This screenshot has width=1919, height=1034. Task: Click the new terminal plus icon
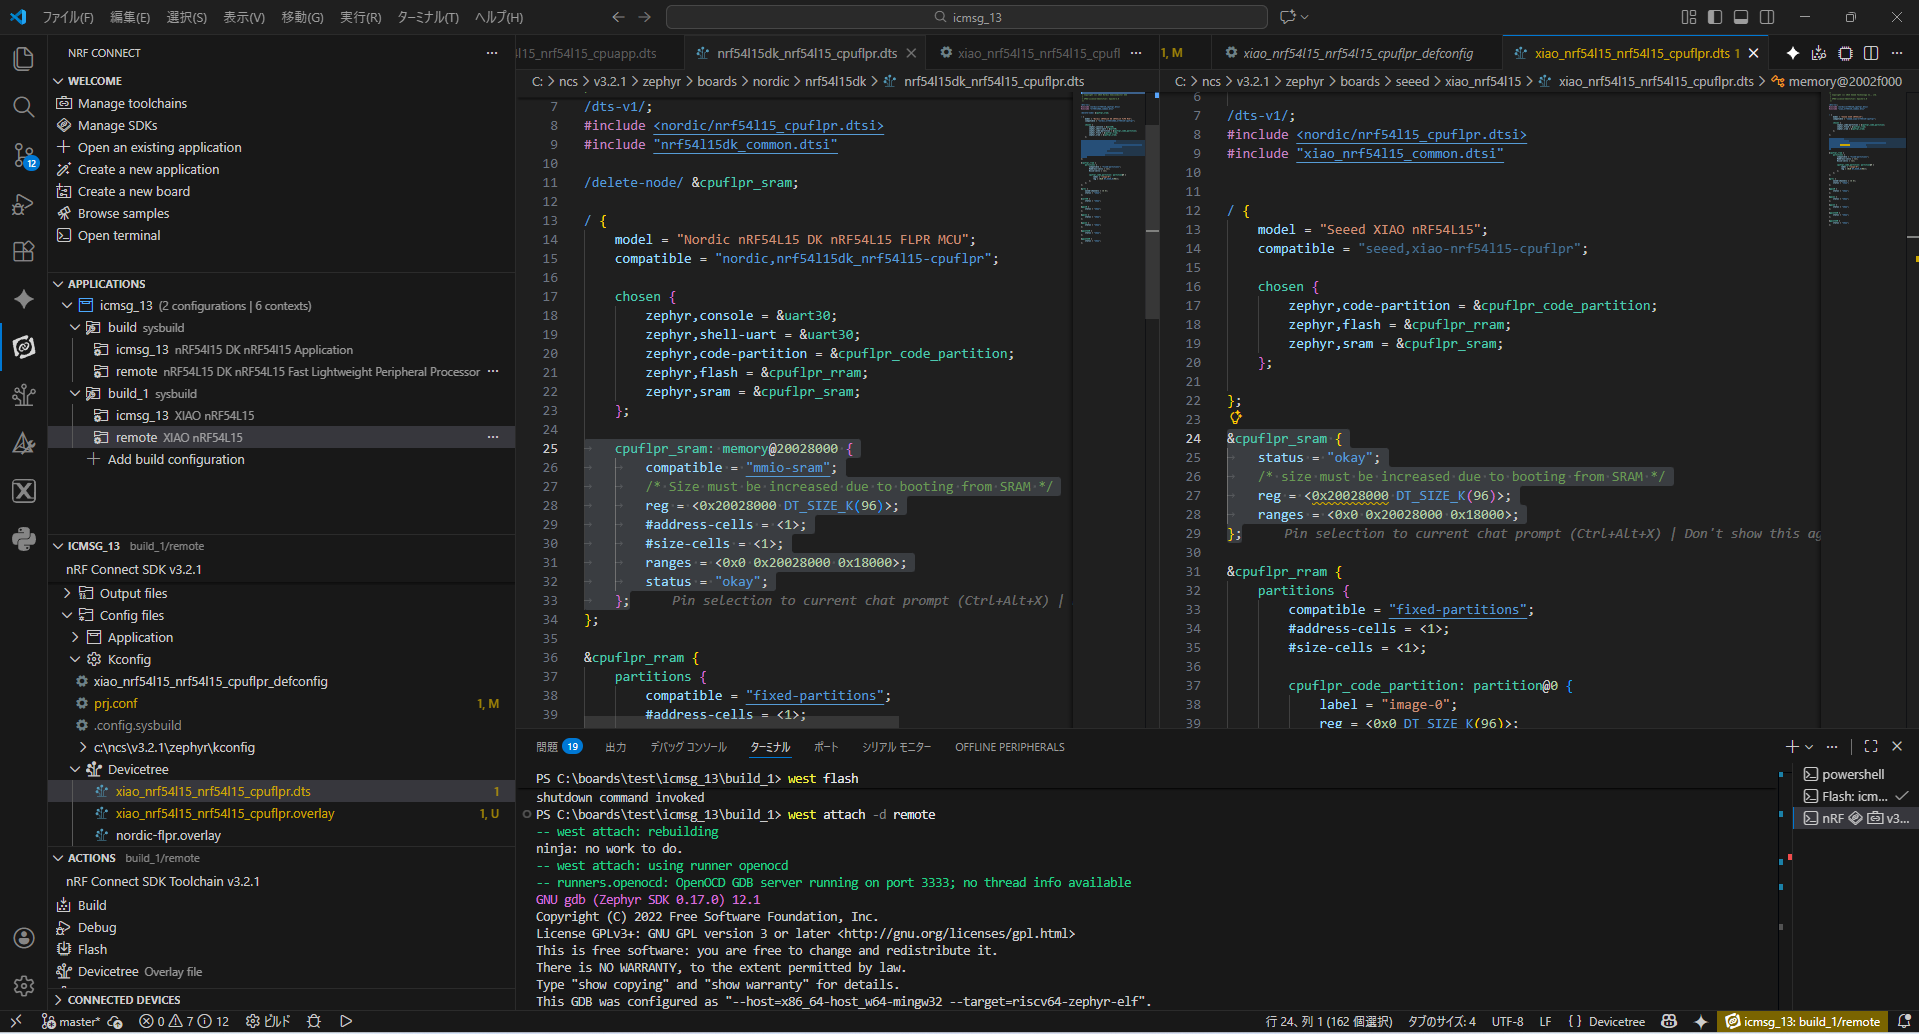pyautogui.click(x=1792, y=747)
